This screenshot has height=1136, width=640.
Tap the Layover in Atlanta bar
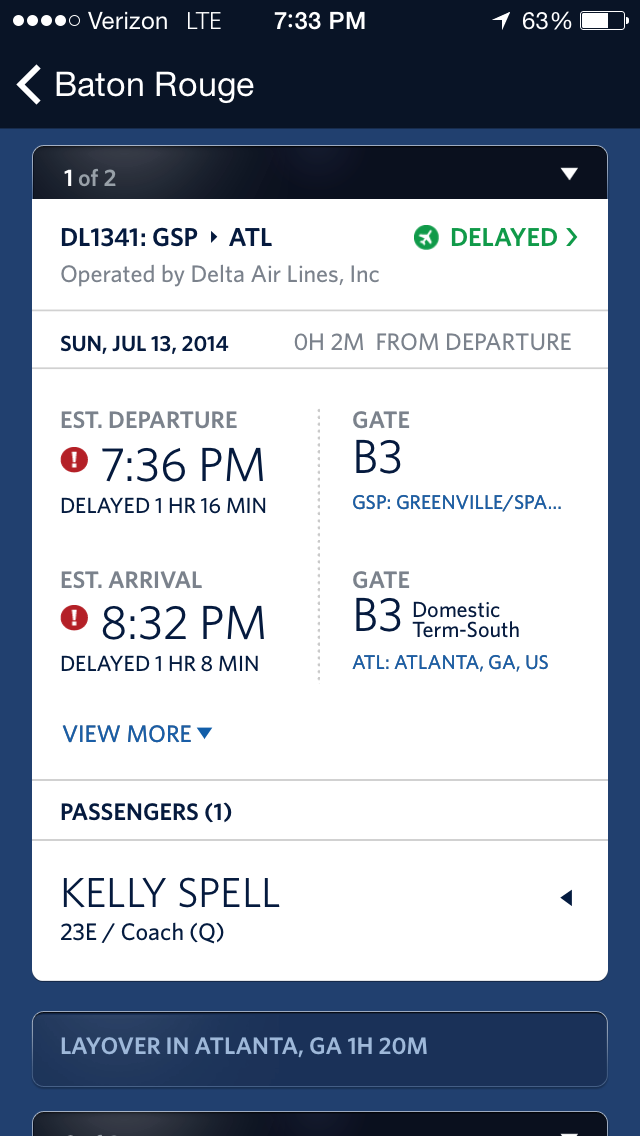click(320, 1047)
